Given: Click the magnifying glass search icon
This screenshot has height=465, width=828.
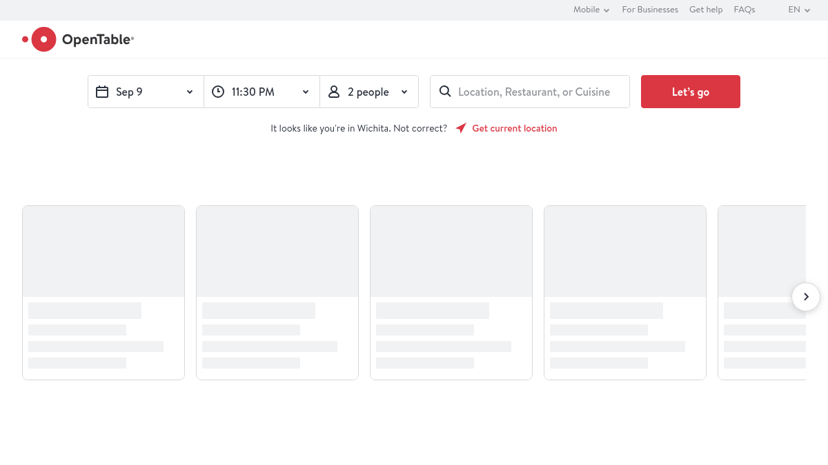Looking at the screenshot, I should tap(445, 91).
